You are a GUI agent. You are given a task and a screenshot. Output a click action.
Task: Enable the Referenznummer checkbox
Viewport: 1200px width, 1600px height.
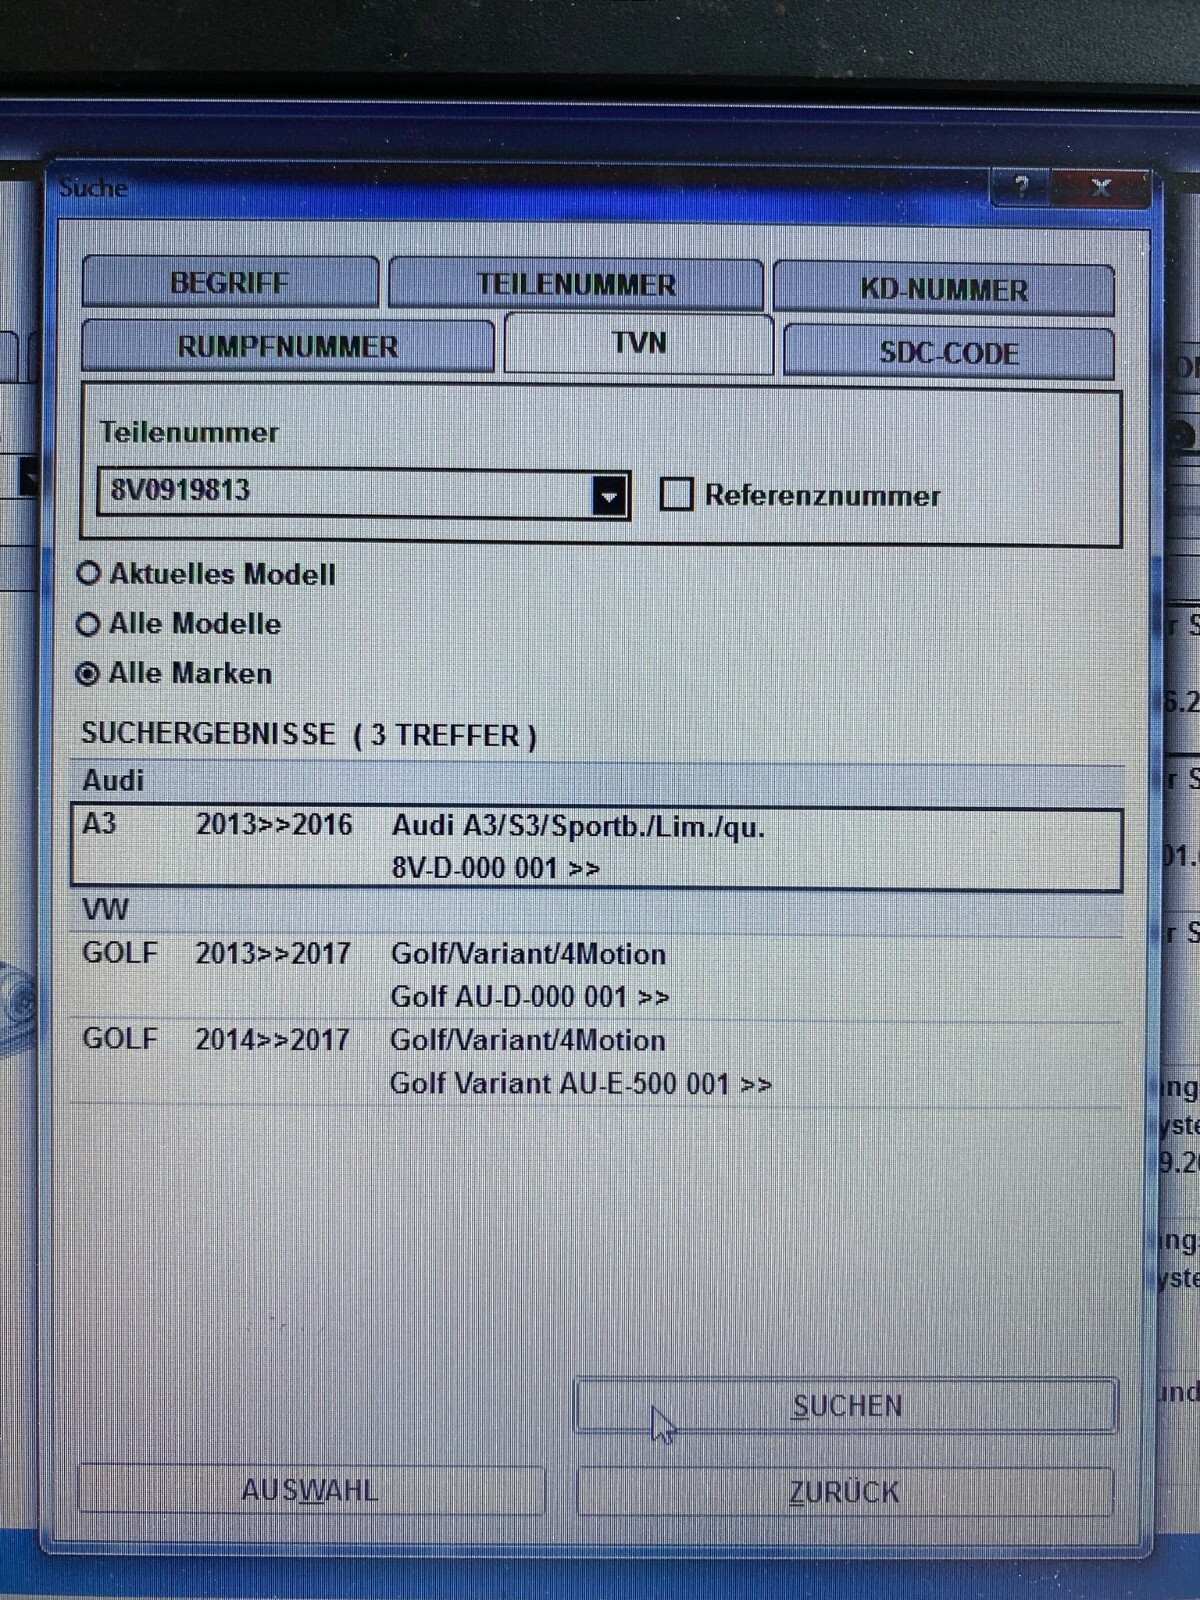[x=677, y=494]
